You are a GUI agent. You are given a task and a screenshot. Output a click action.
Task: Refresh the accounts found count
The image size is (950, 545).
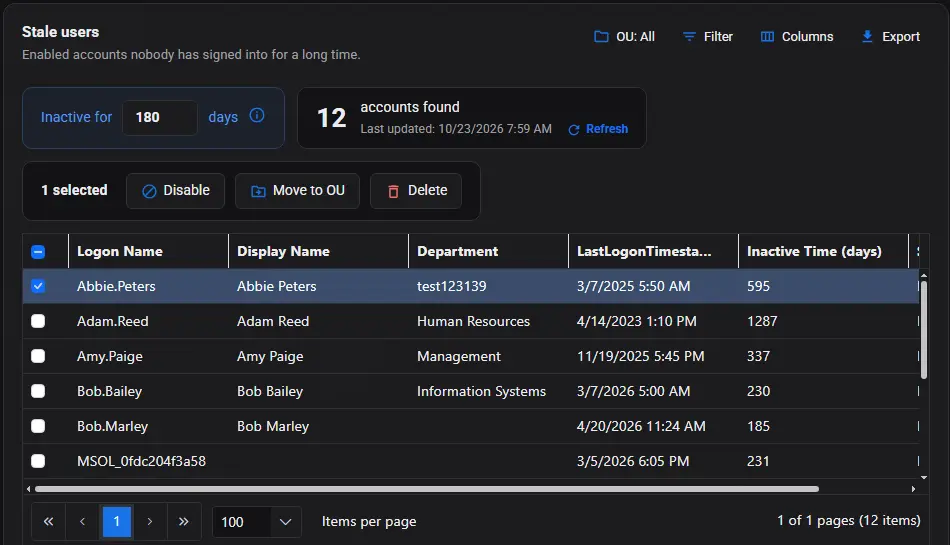[598, 129]
